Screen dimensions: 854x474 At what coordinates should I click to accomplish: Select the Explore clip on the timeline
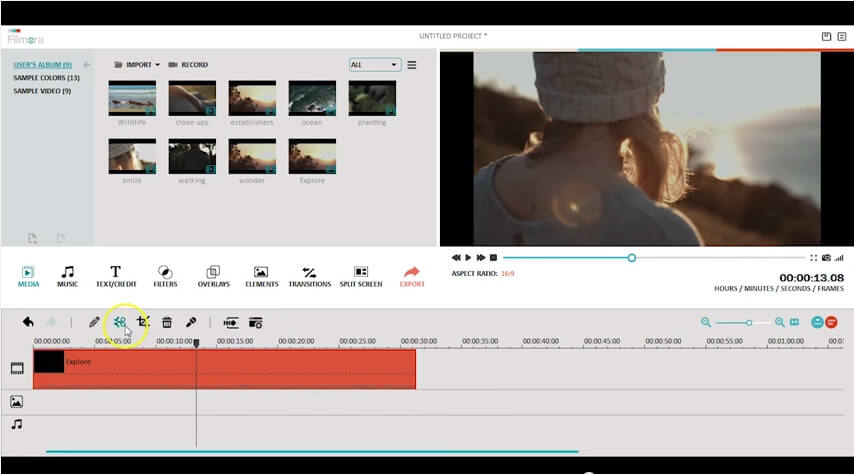tap(224, 369)
